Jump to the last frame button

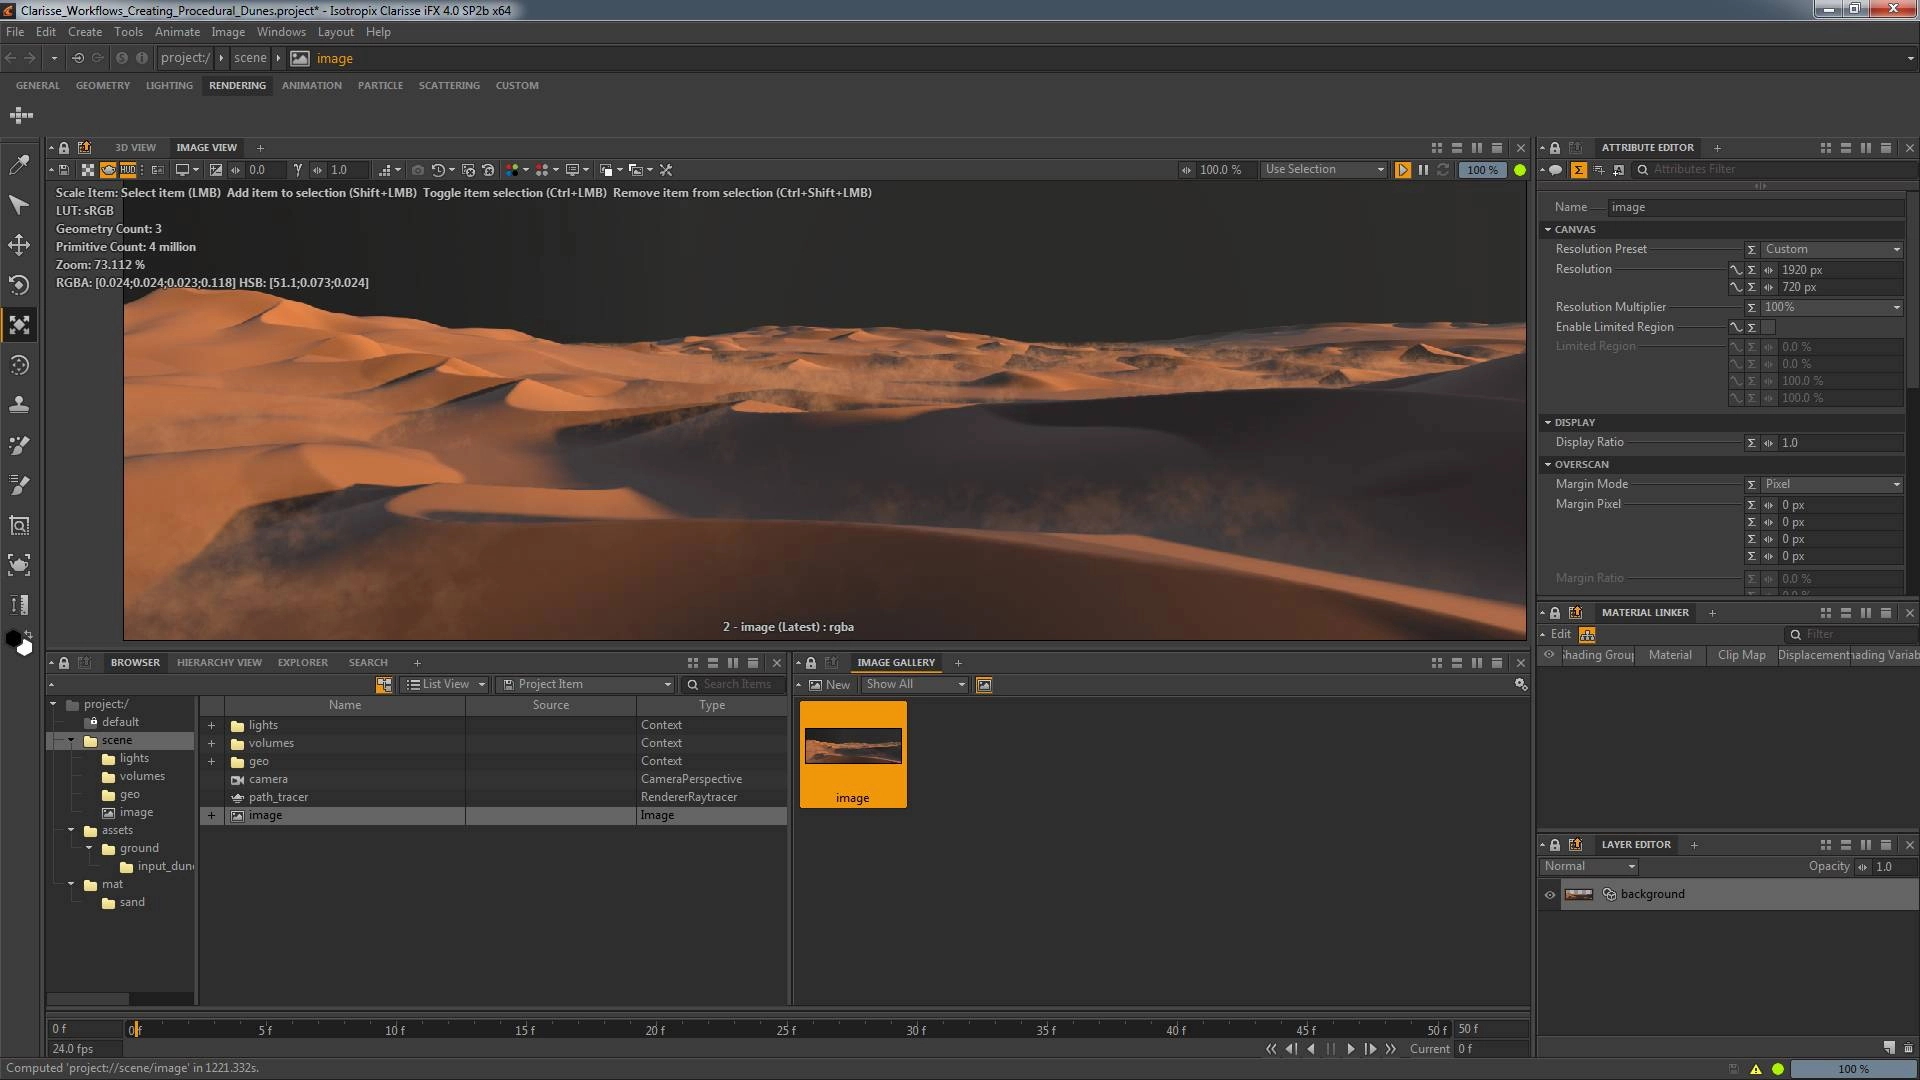[1390, 1049]
